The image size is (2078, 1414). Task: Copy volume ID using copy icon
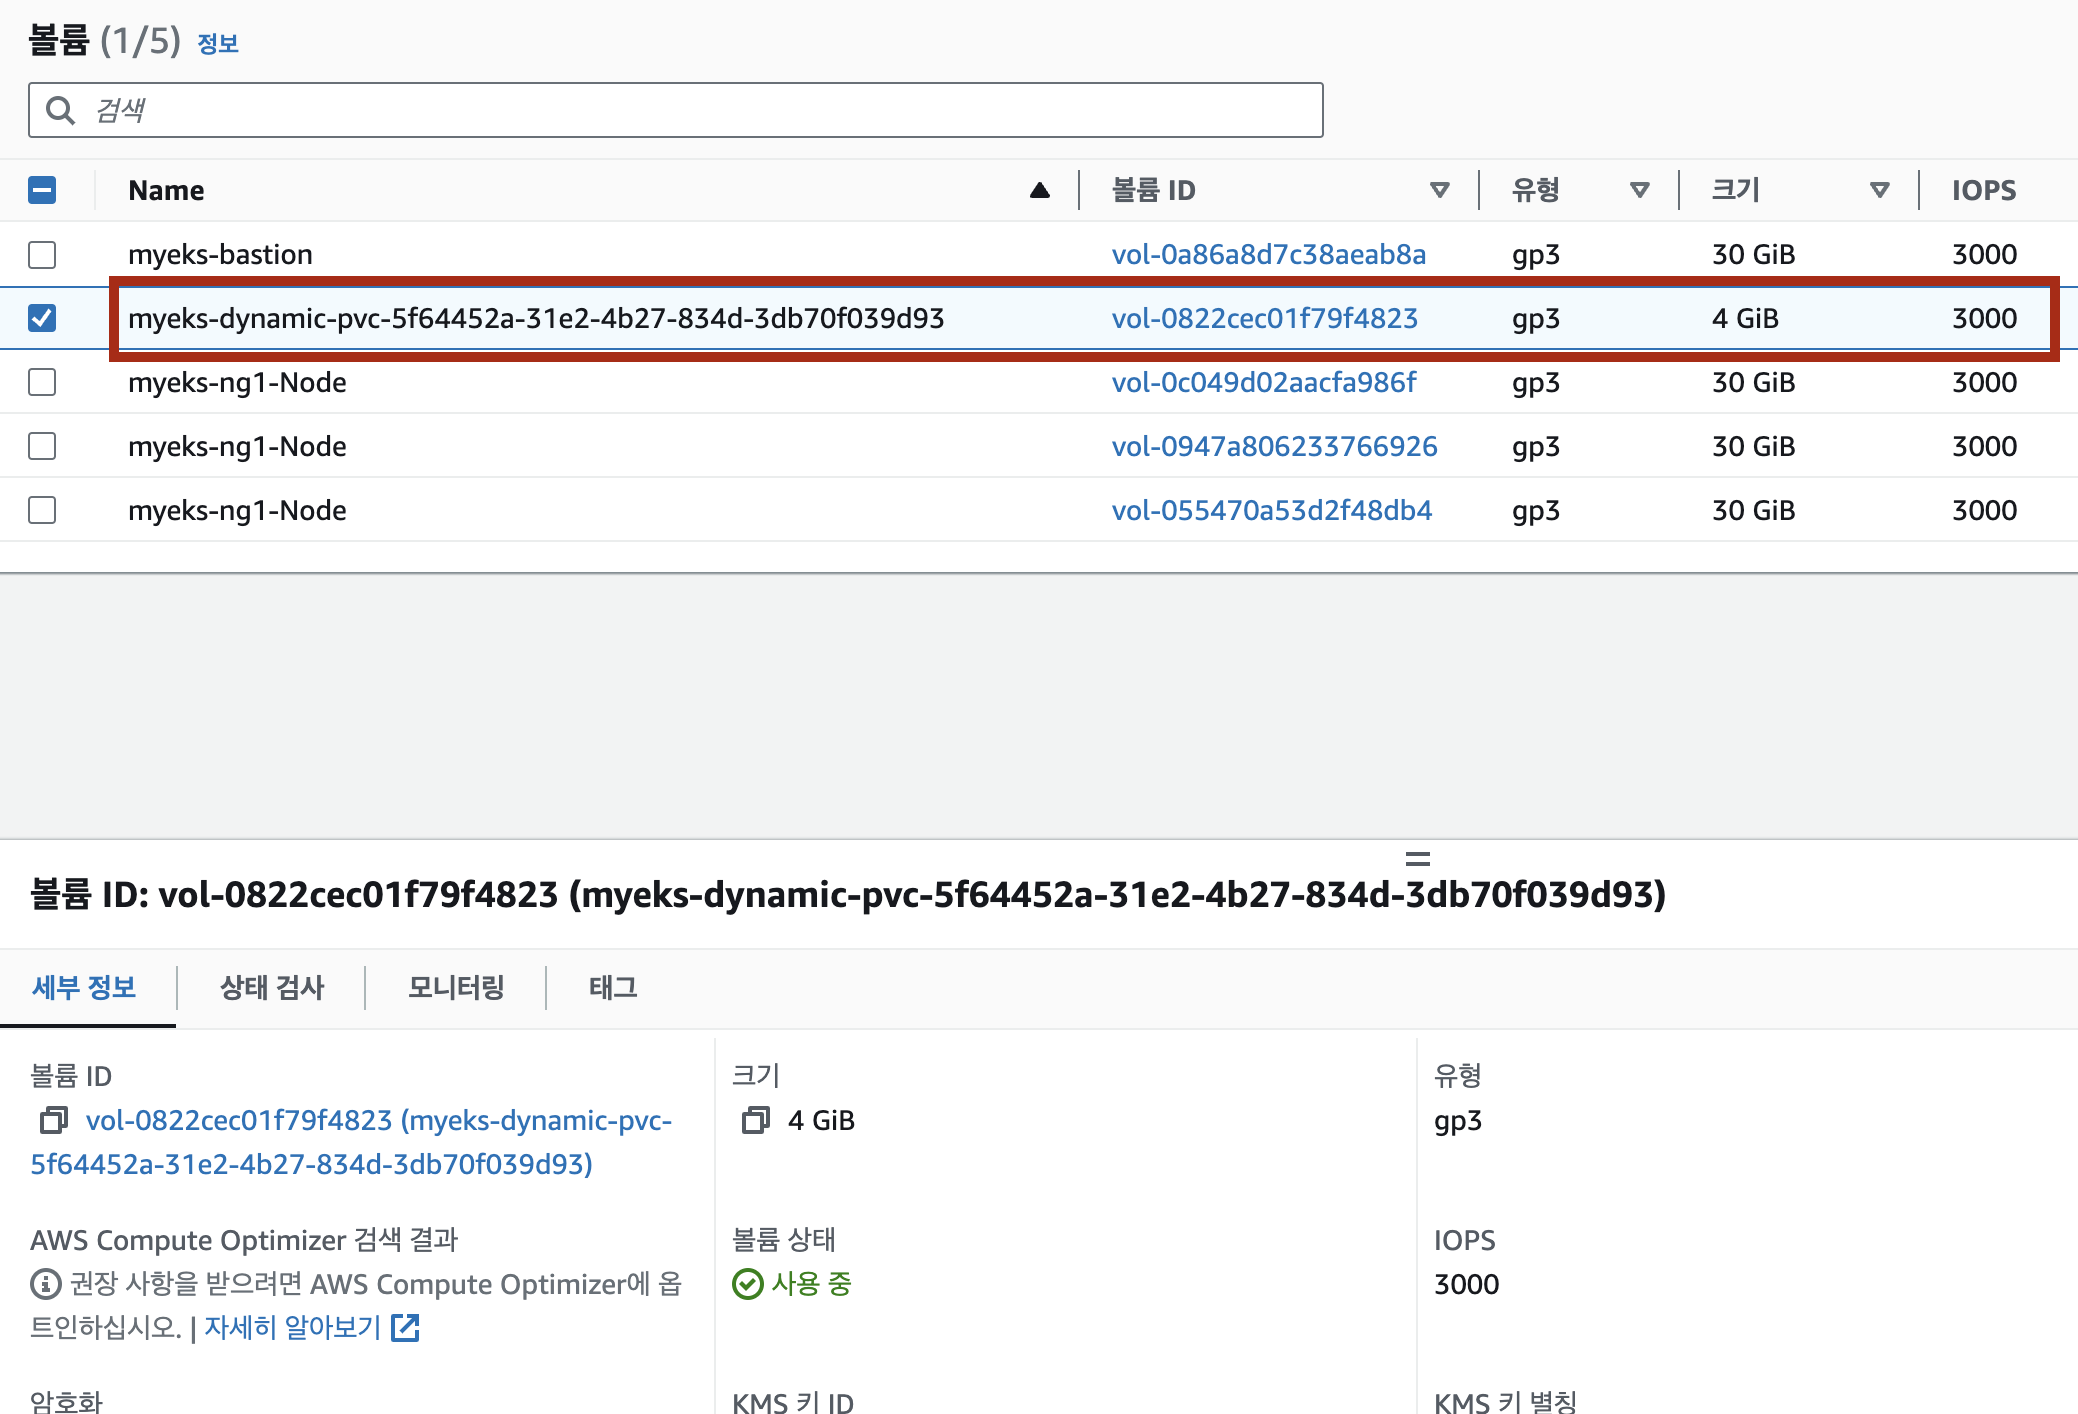[x=53, y=1120]
